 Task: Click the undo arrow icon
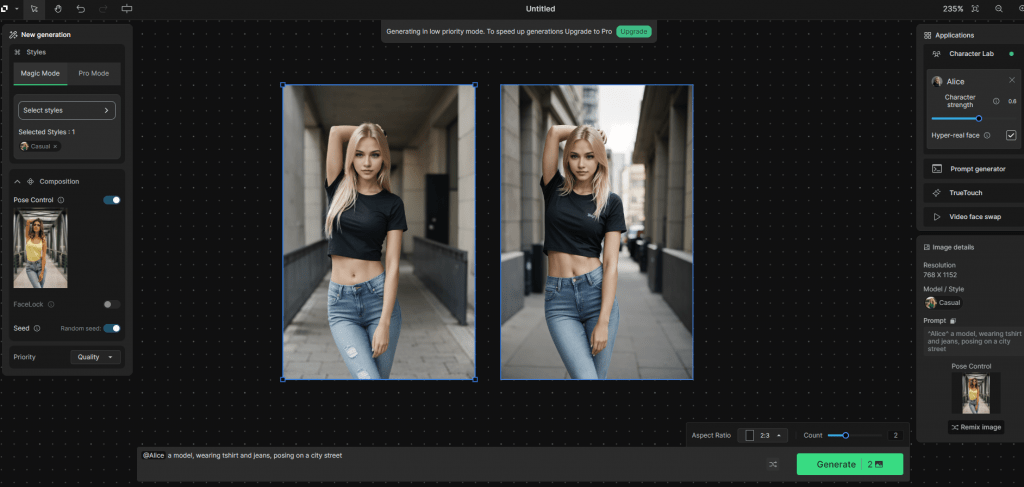(x=81, y=9)
